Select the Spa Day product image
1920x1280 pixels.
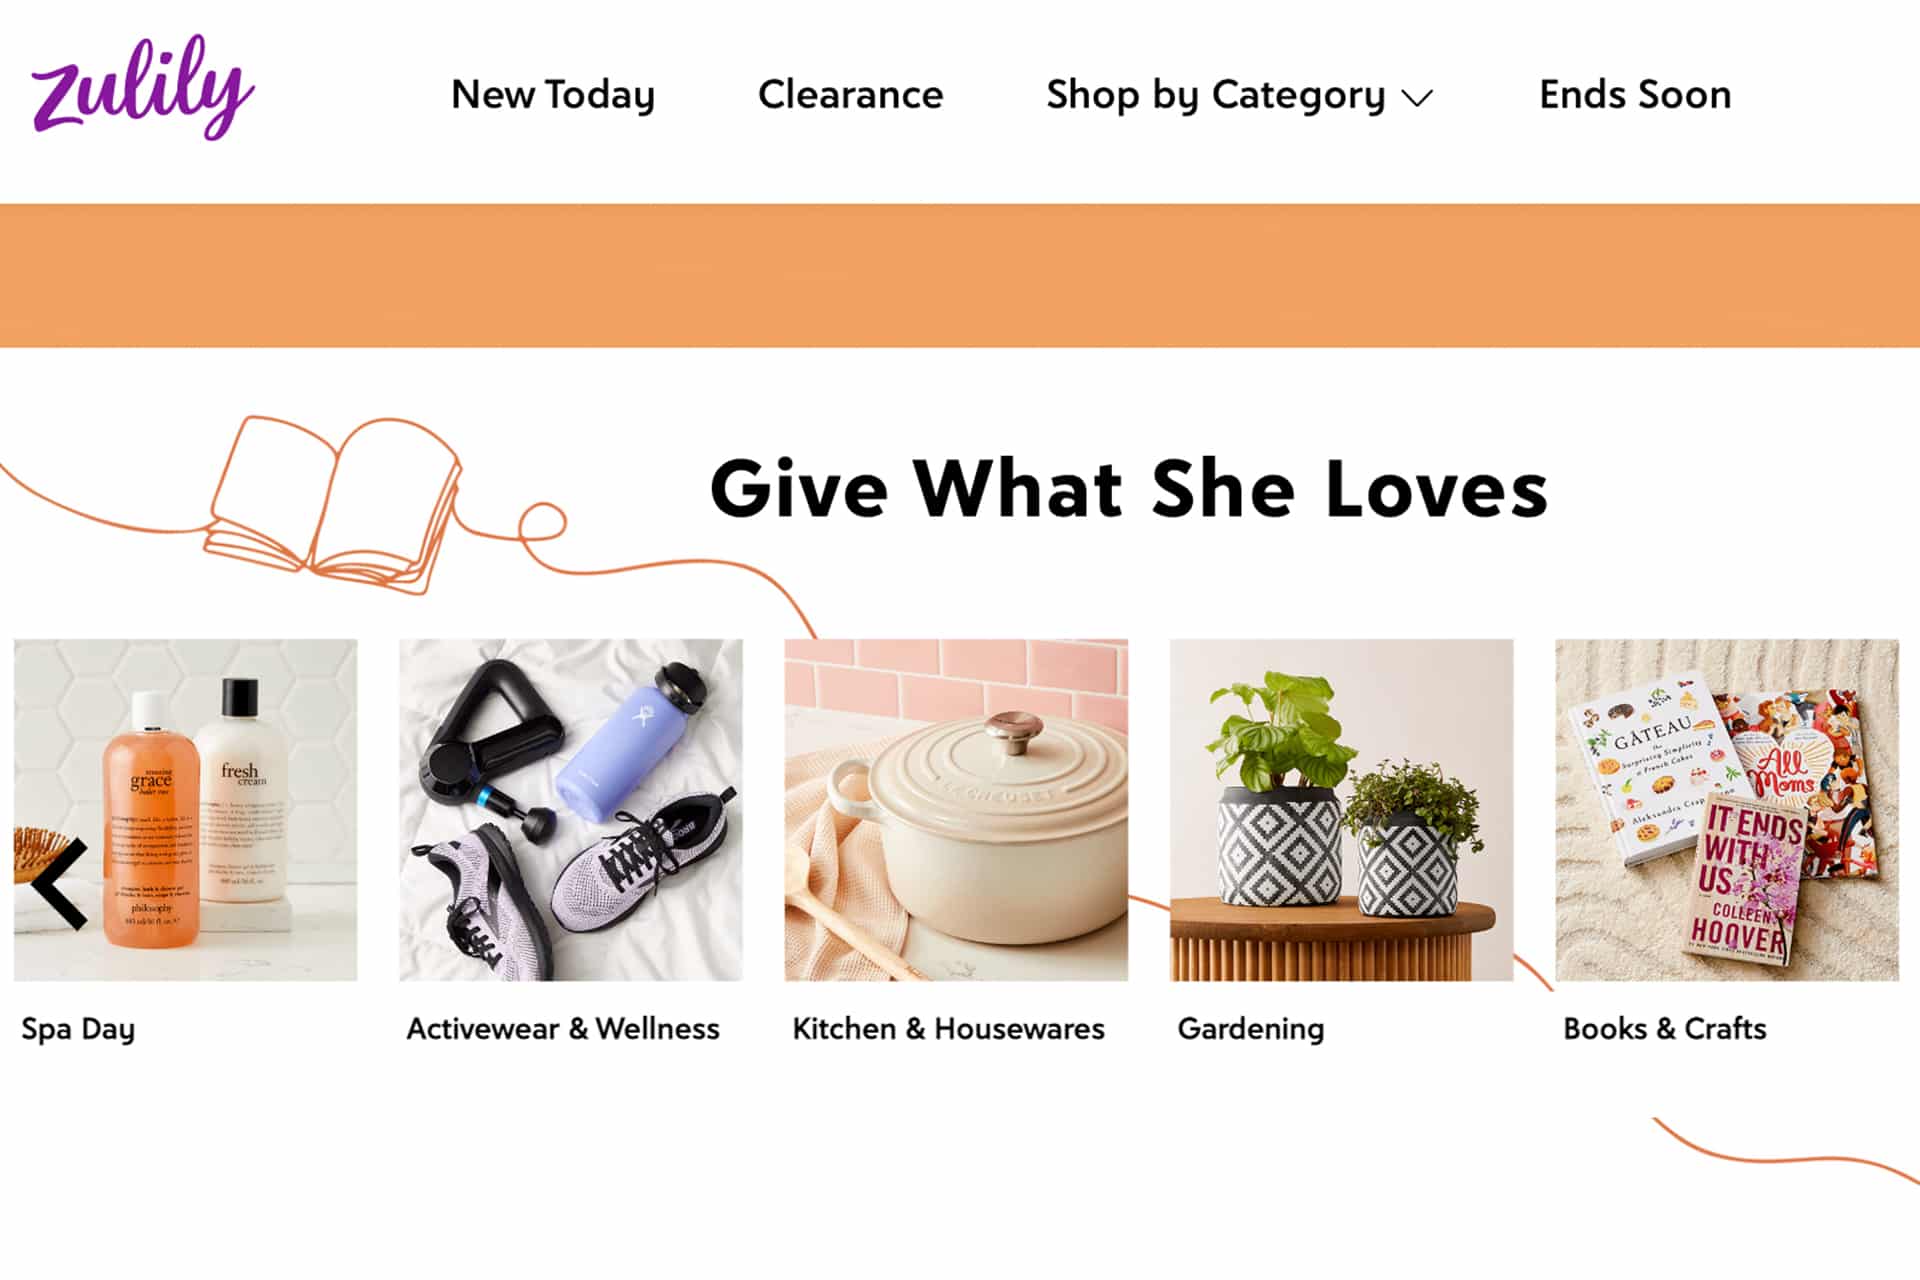tap(186, 810)
